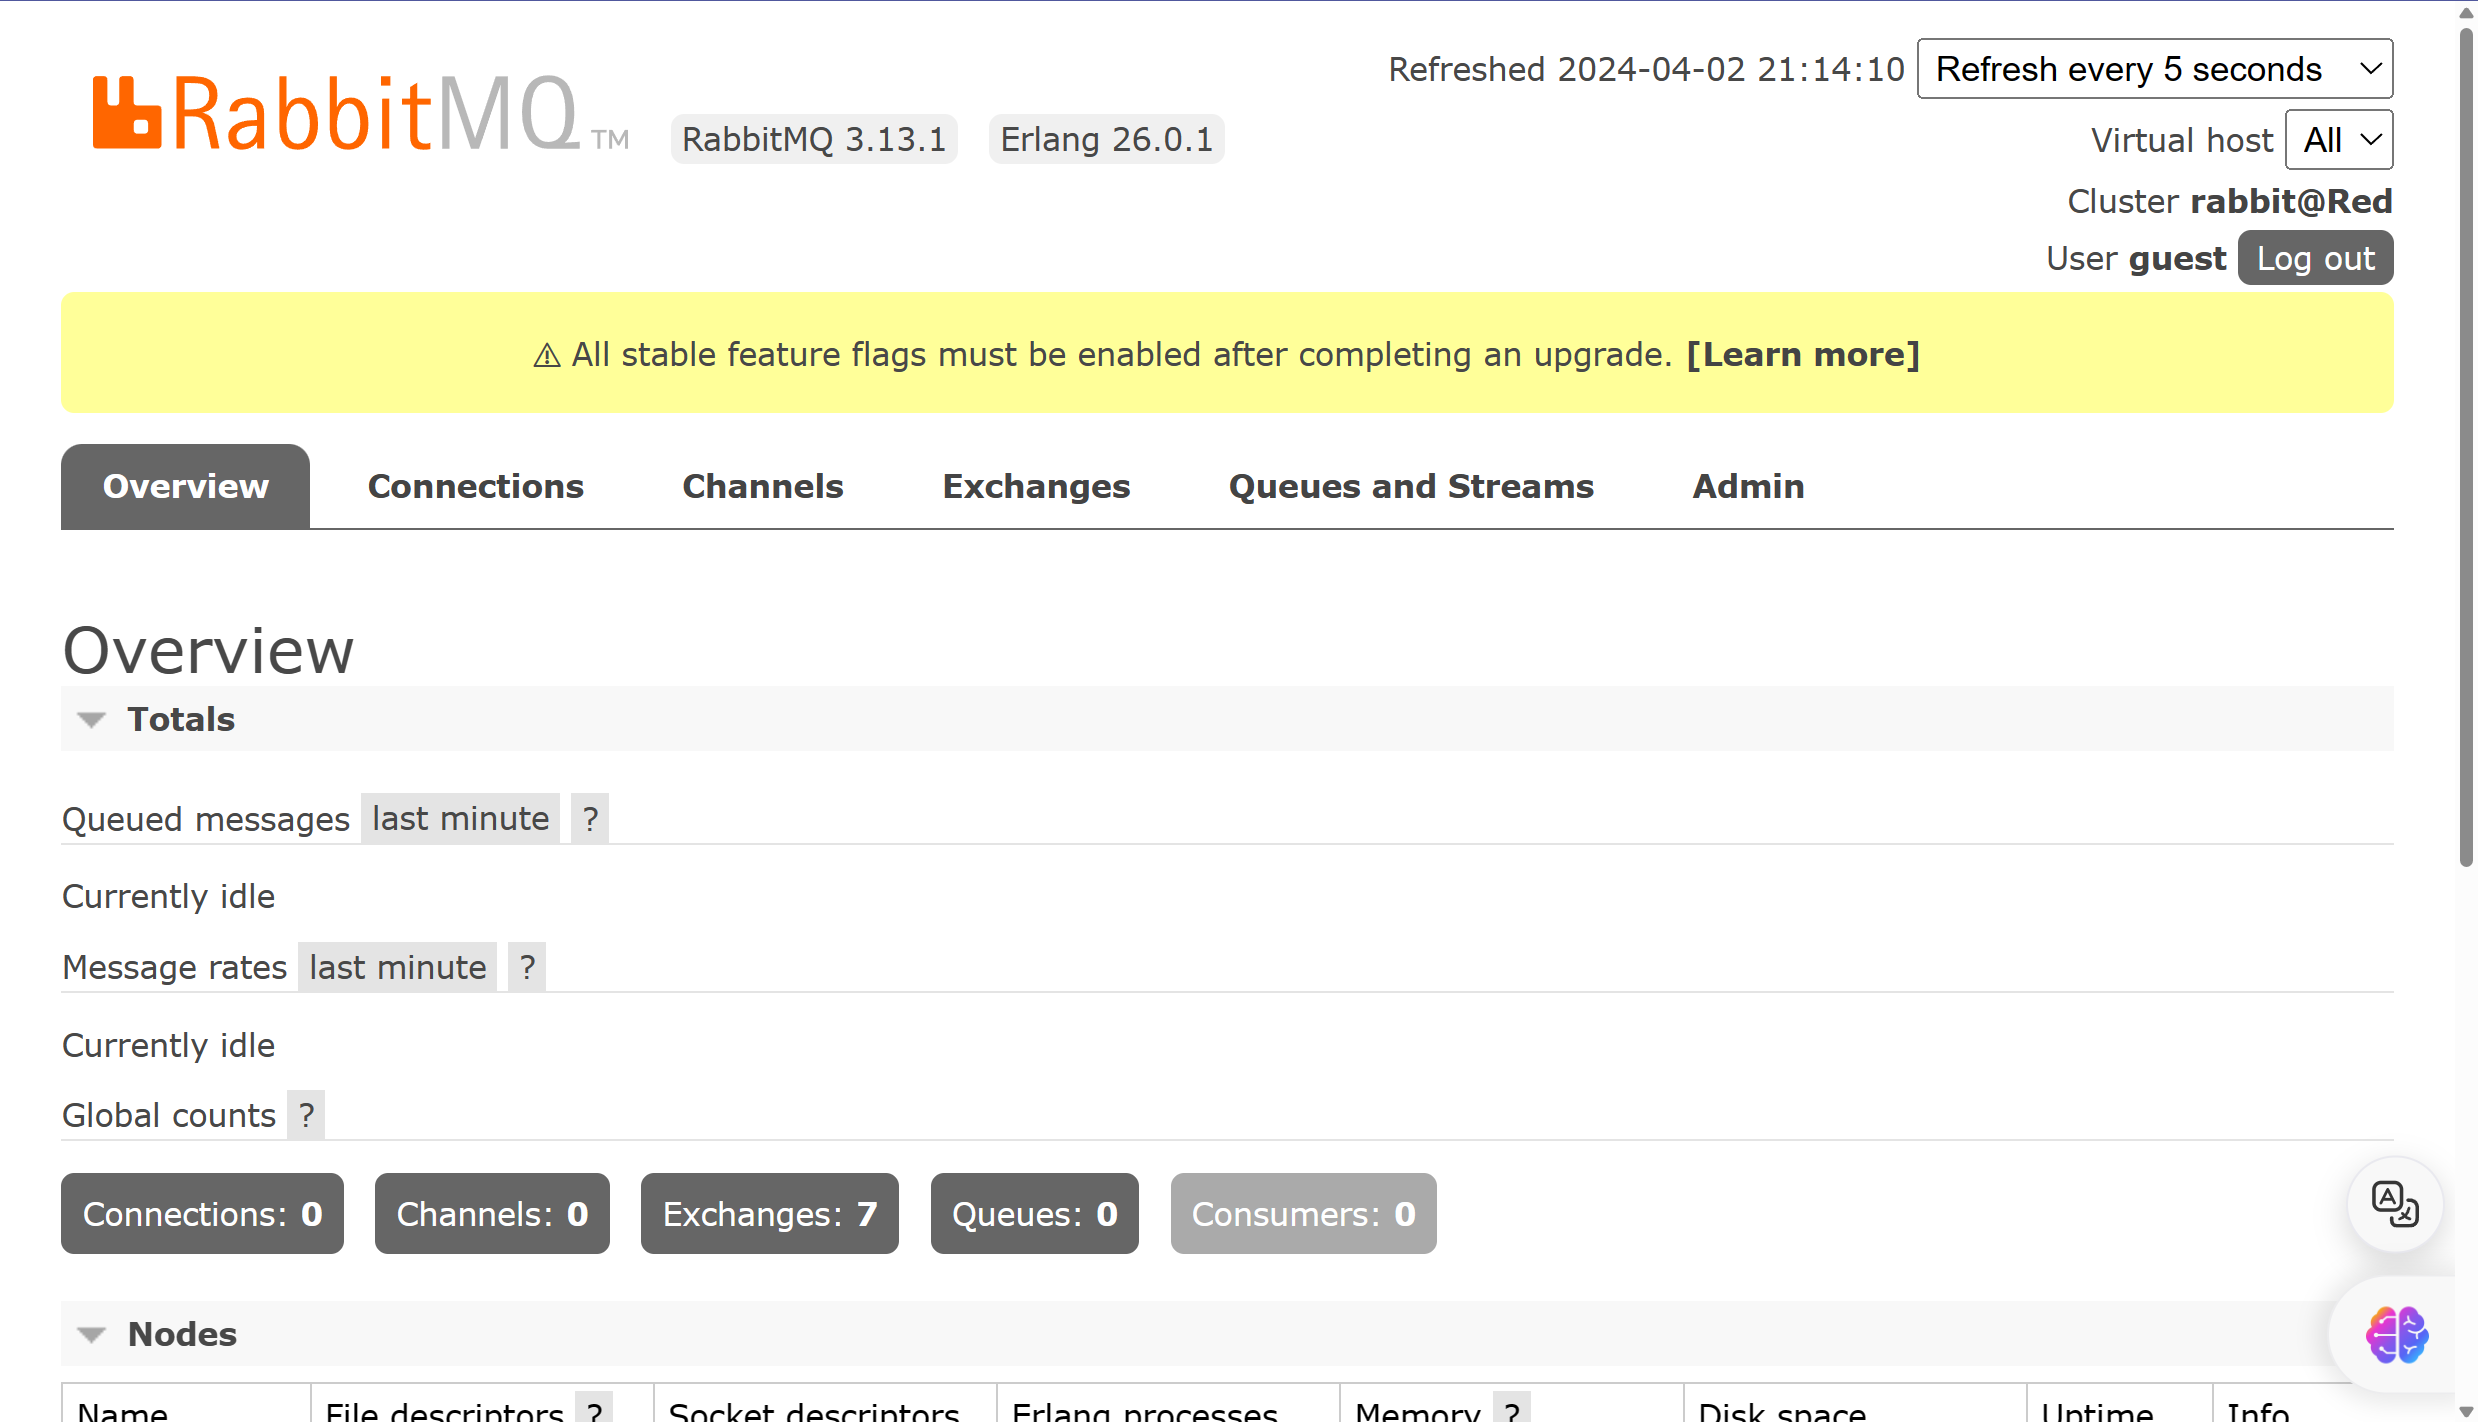The height and width of the screenshot is (1422, 2478).
Task: Switch to the Connections tab
Action: pos(475,486)
